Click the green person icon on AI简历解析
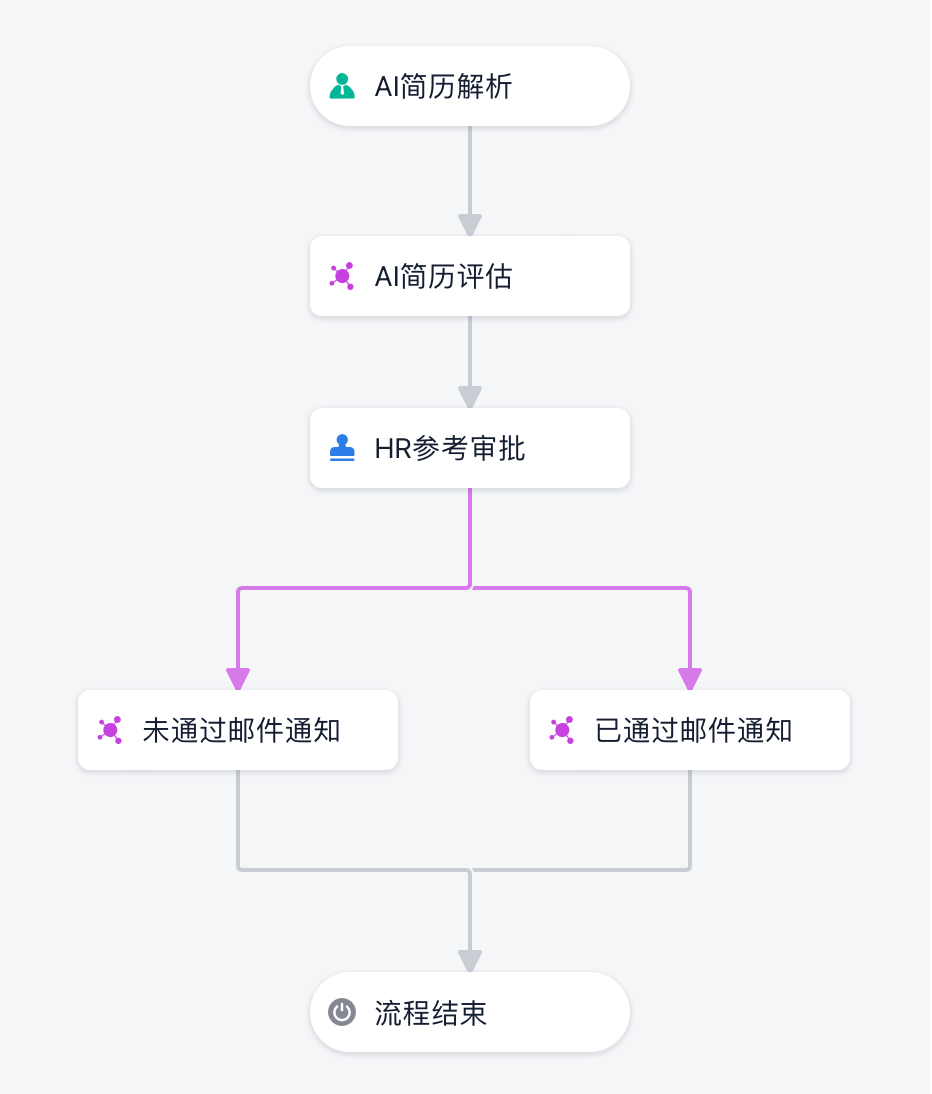932x1094 pixels. pyautogui.click(x=342, y=86)
